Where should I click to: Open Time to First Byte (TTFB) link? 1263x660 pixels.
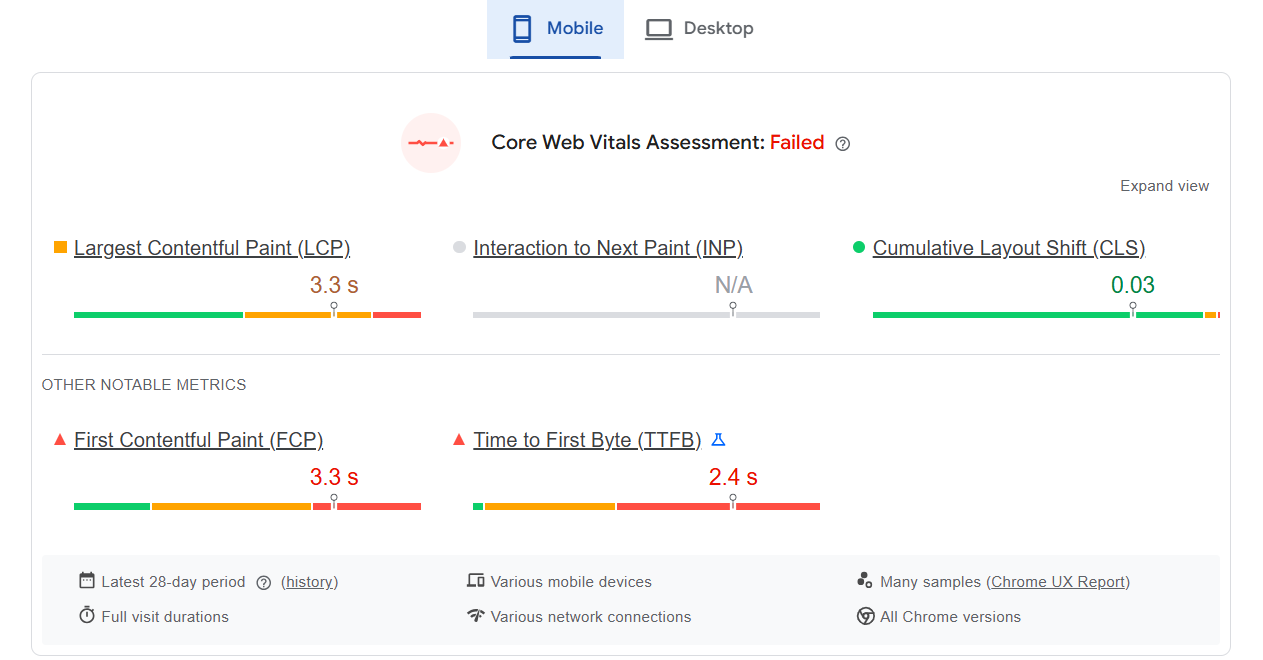(x=587, y=440)
